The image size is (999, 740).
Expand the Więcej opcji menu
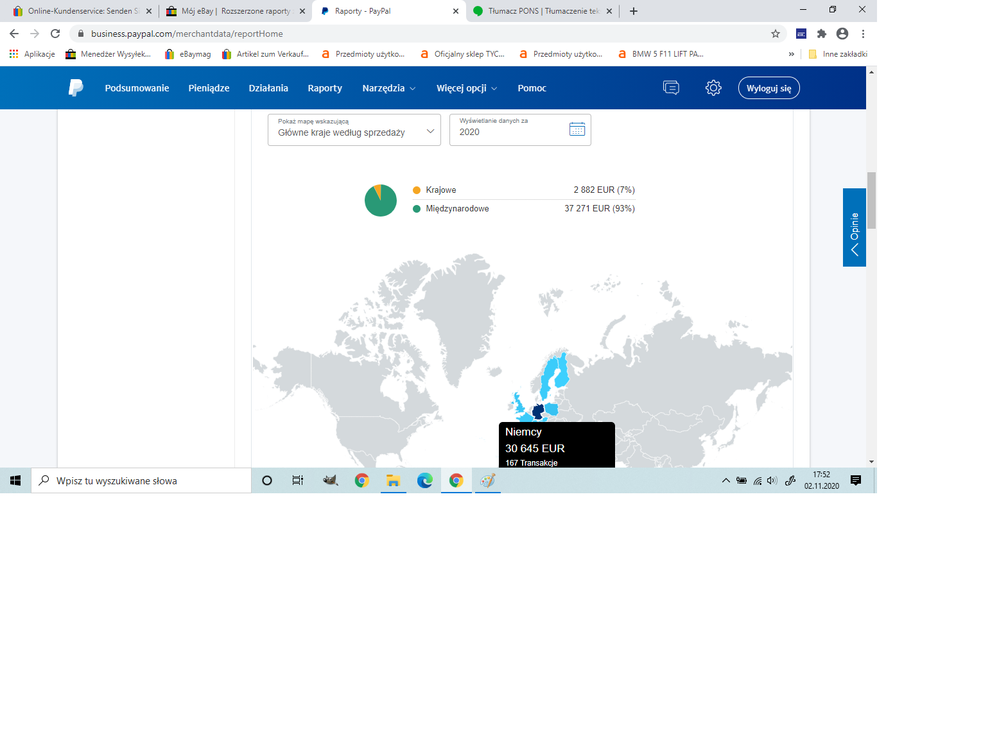tap(466, 88)
